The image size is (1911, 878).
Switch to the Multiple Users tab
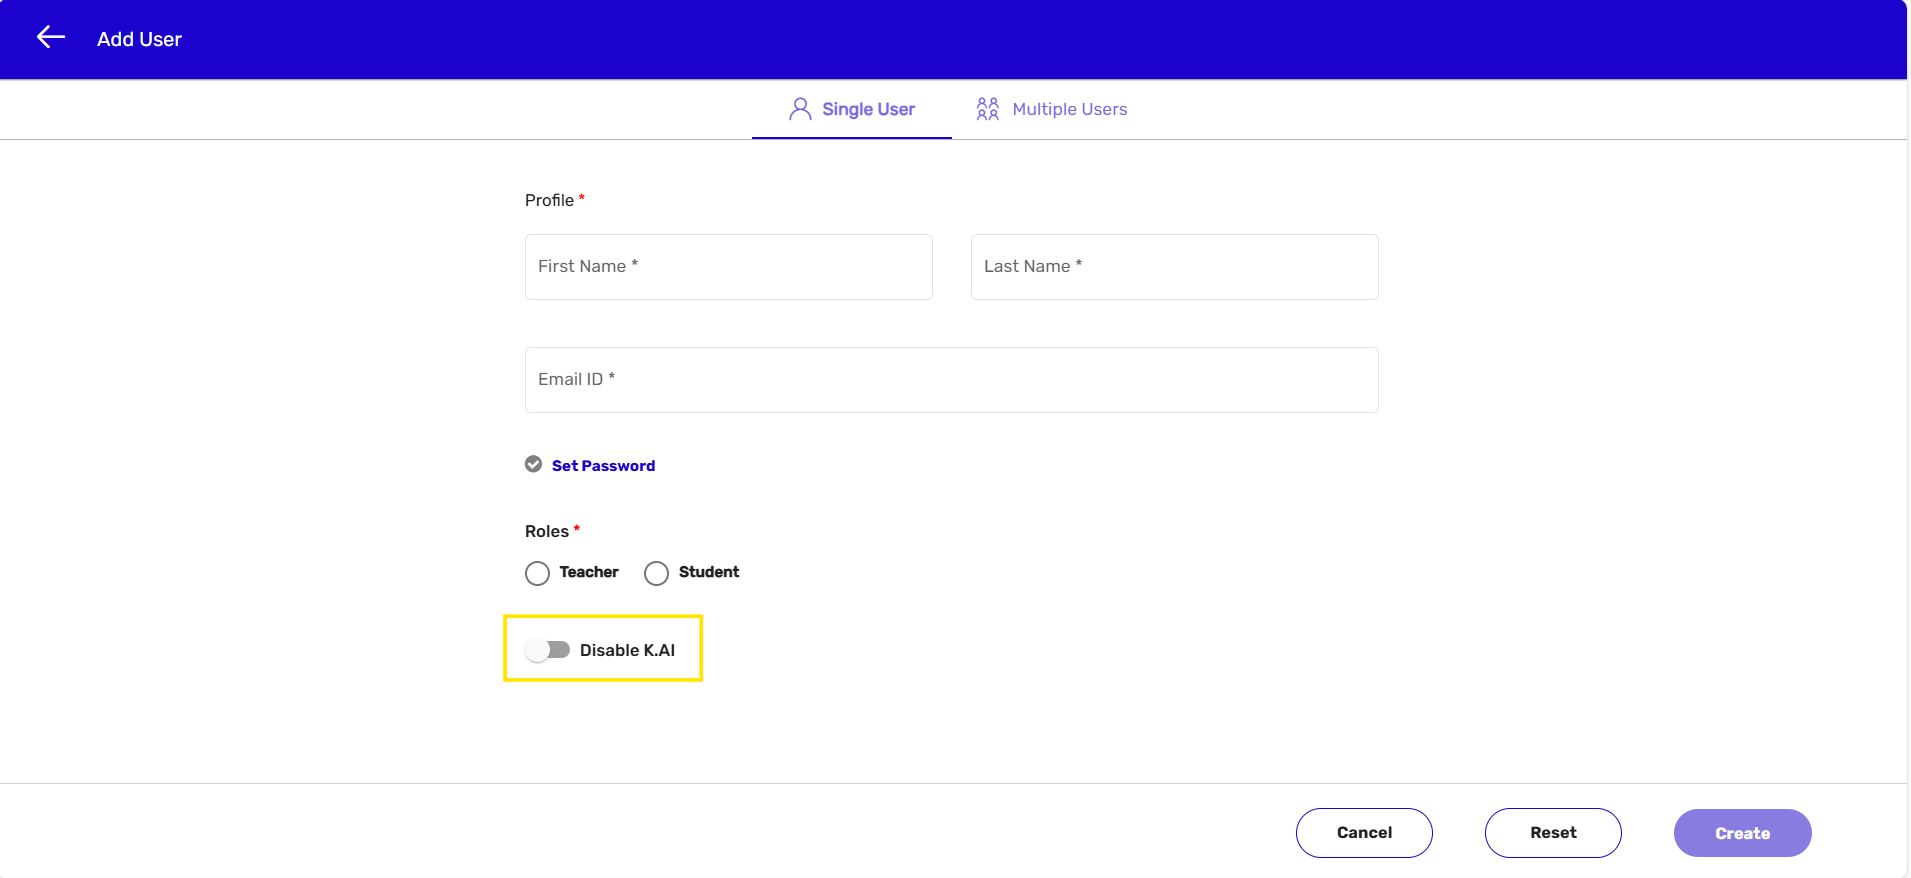[x=1052, y=109]
